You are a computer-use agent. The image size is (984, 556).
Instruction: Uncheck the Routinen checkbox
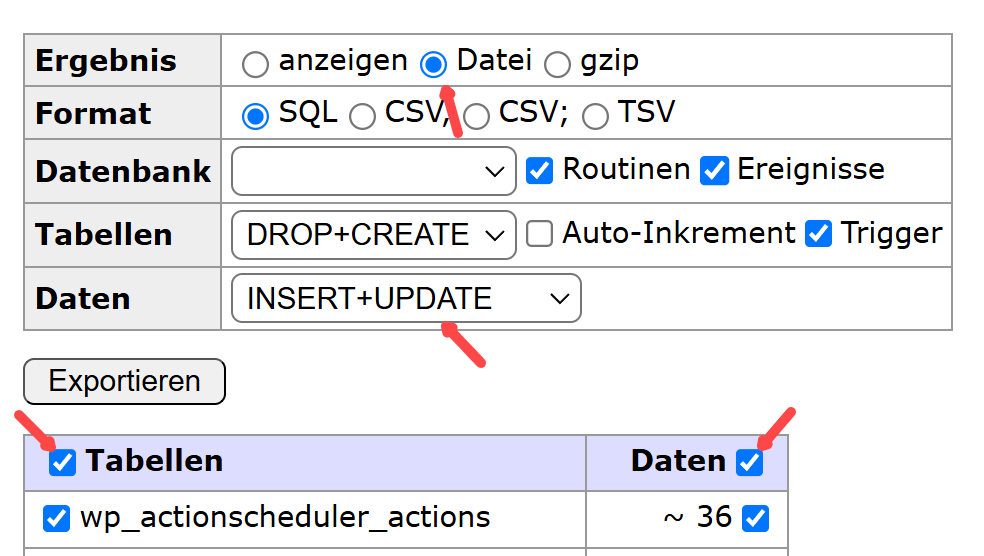coord(540,171)
